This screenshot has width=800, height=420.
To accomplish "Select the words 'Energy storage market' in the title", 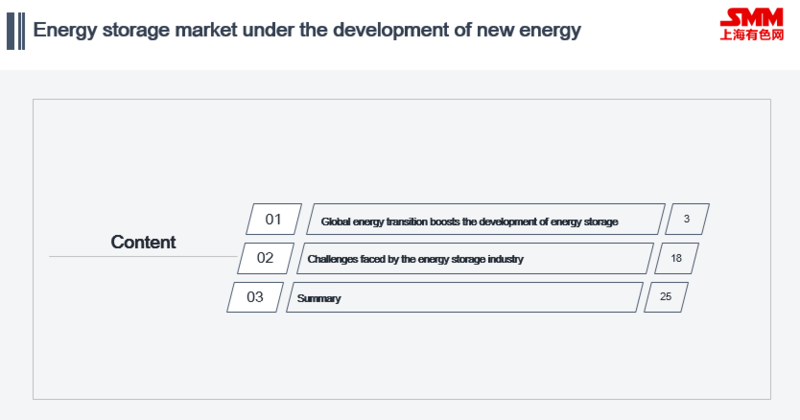I will [135, 30].
